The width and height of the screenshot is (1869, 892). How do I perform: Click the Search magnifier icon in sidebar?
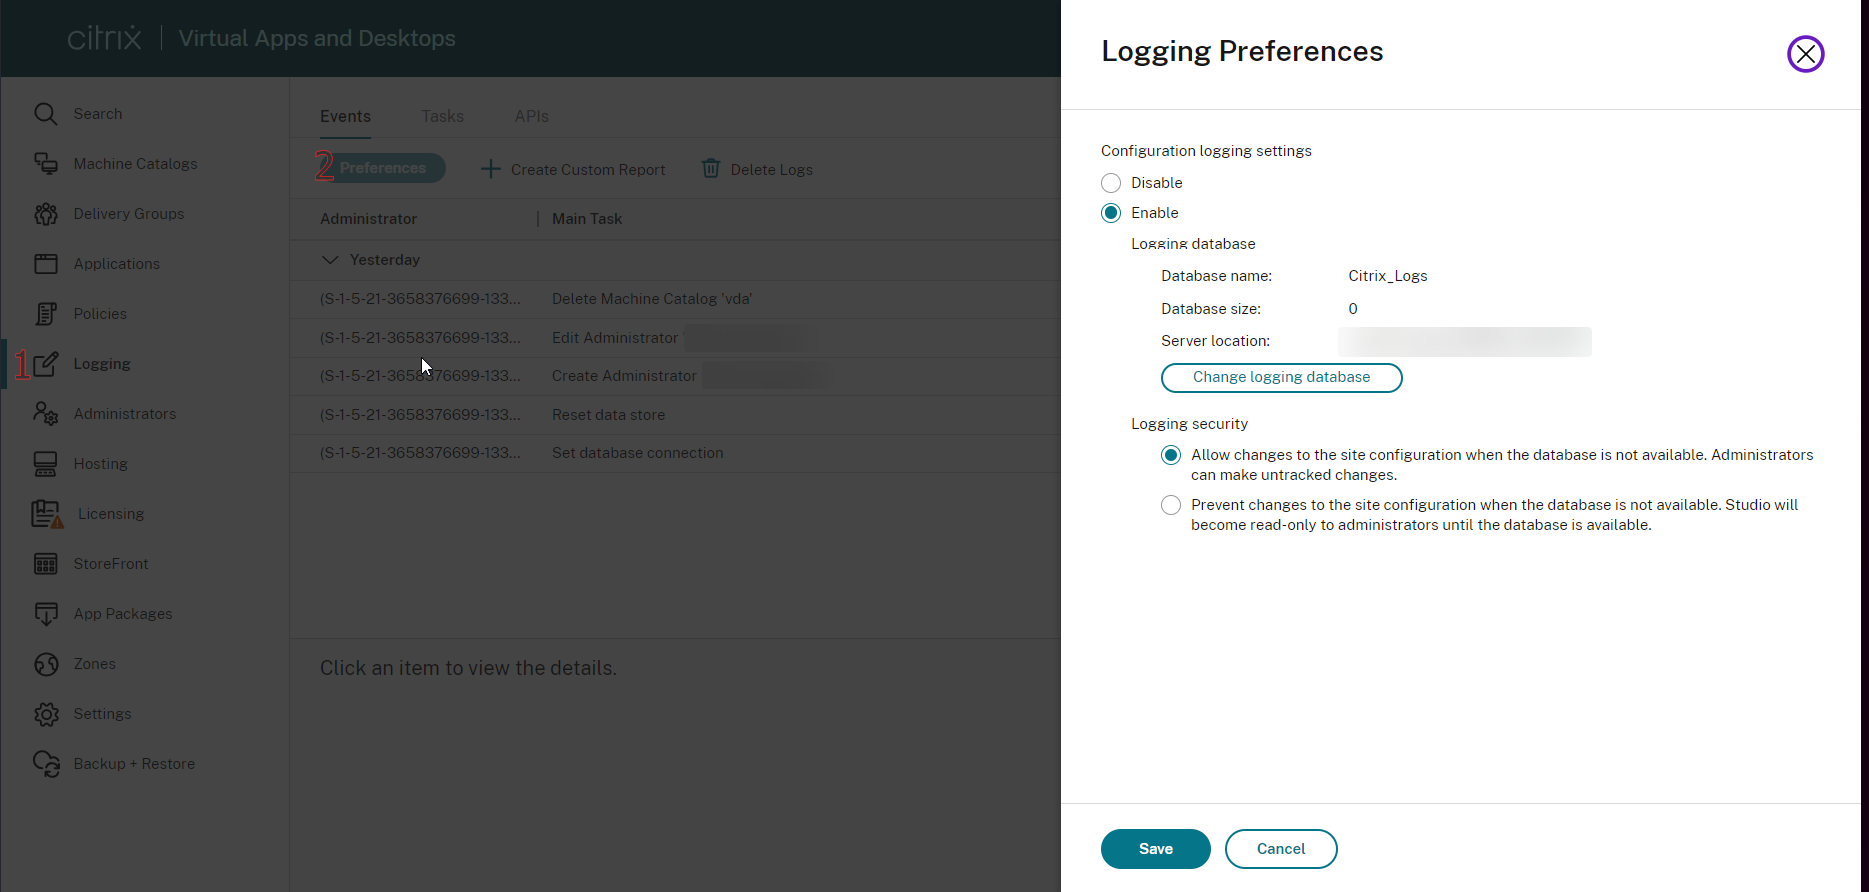(x=46, y=114)
